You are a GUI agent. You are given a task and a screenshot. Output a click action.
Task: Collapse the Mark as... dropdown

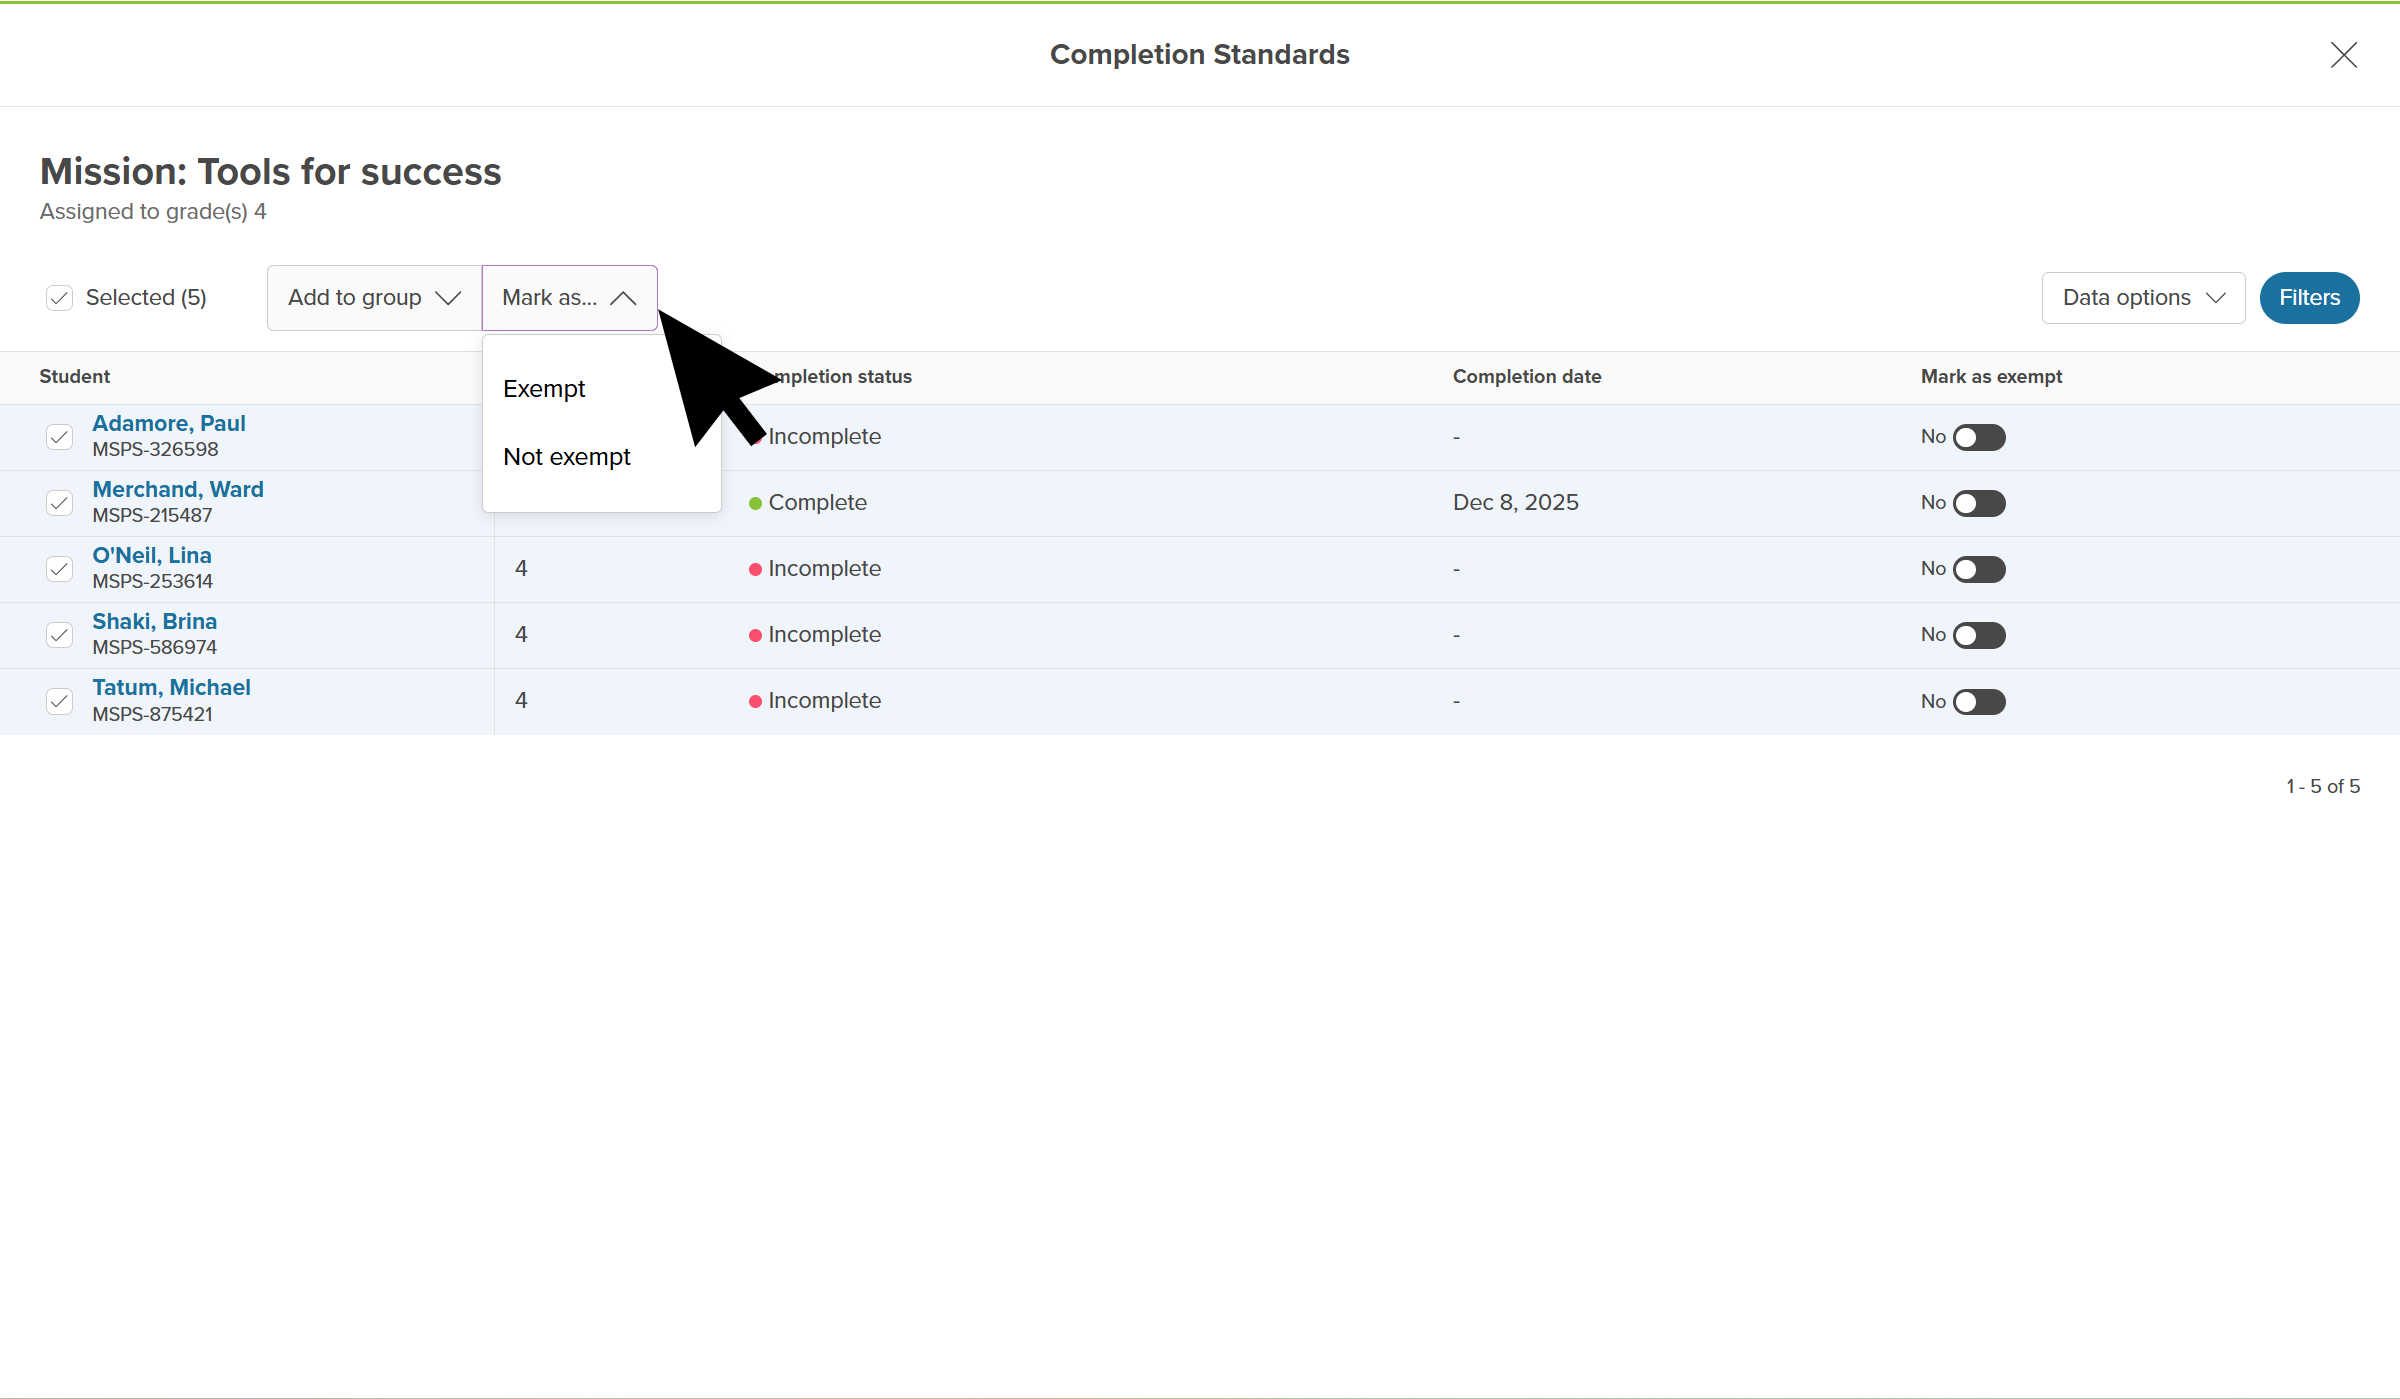569,298
